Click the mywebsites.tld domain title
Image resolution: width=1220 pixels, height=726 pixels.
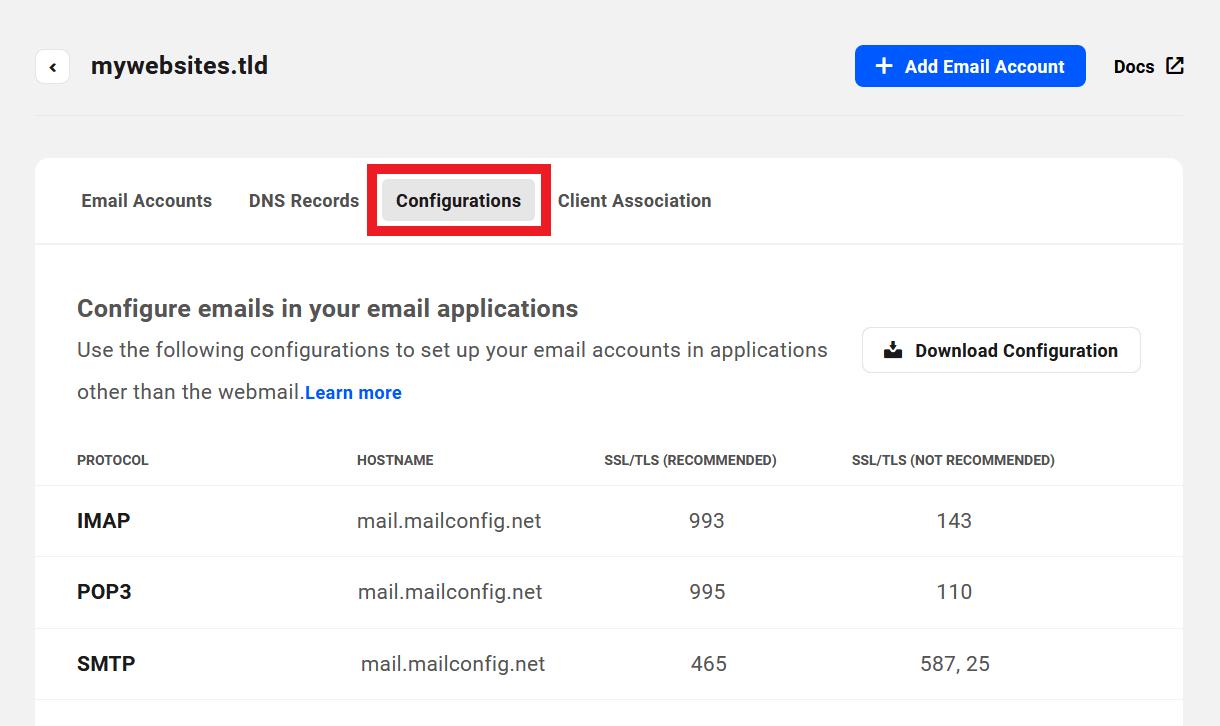(179, 65)
